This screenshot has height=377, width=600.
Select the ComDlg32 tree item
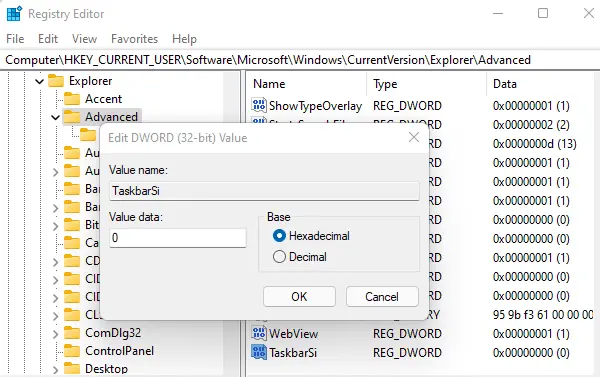click(113, 333)
